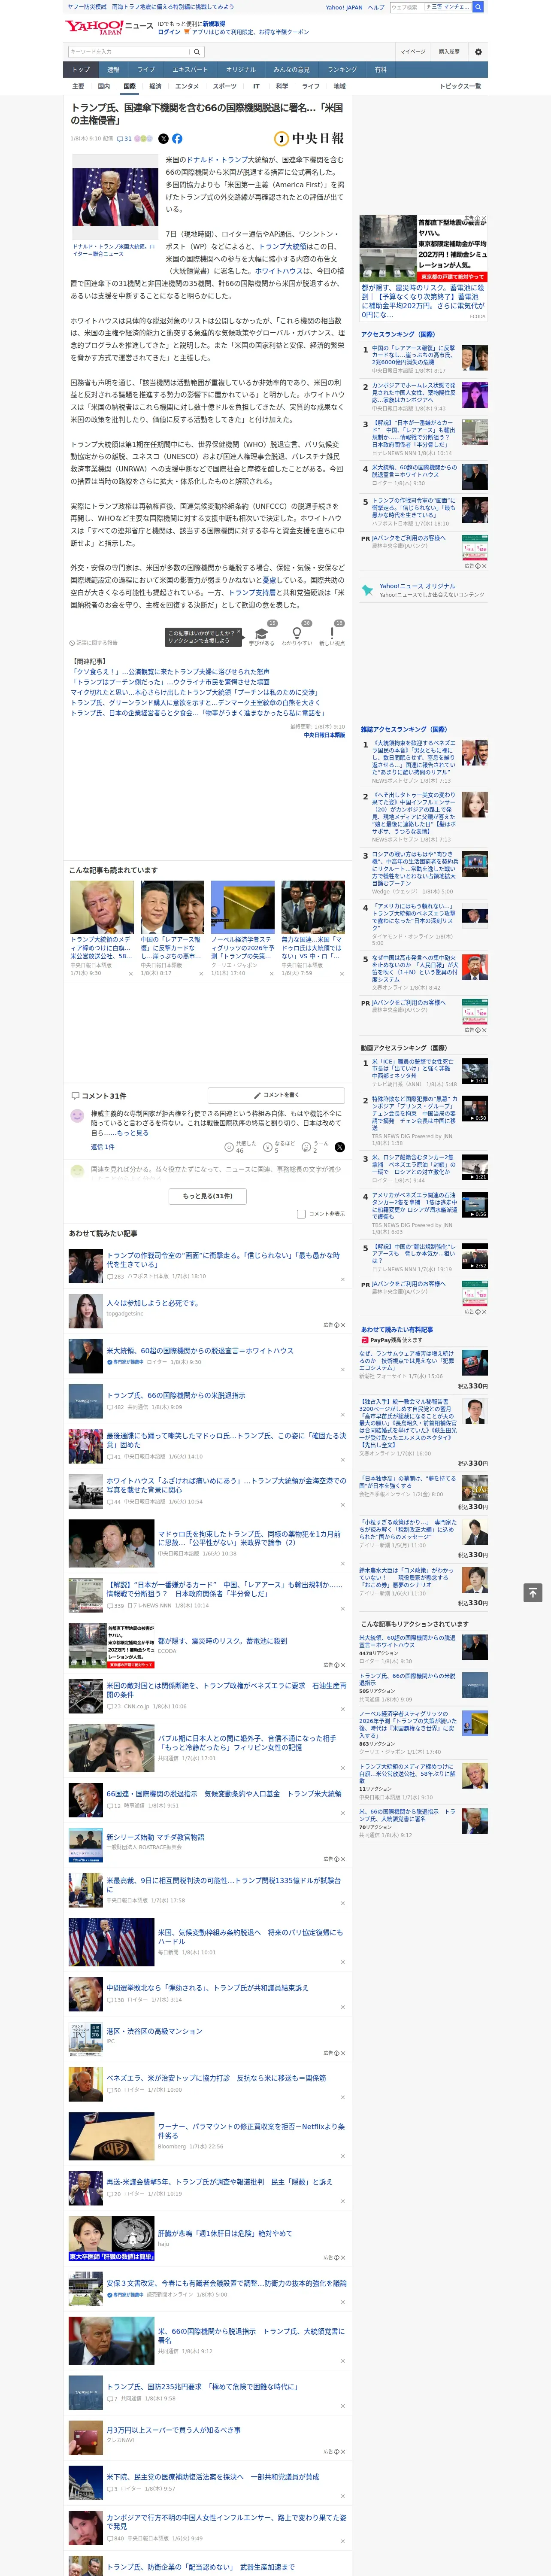Open 南海トラフ地震に備える特別編 link

[172, 6]
